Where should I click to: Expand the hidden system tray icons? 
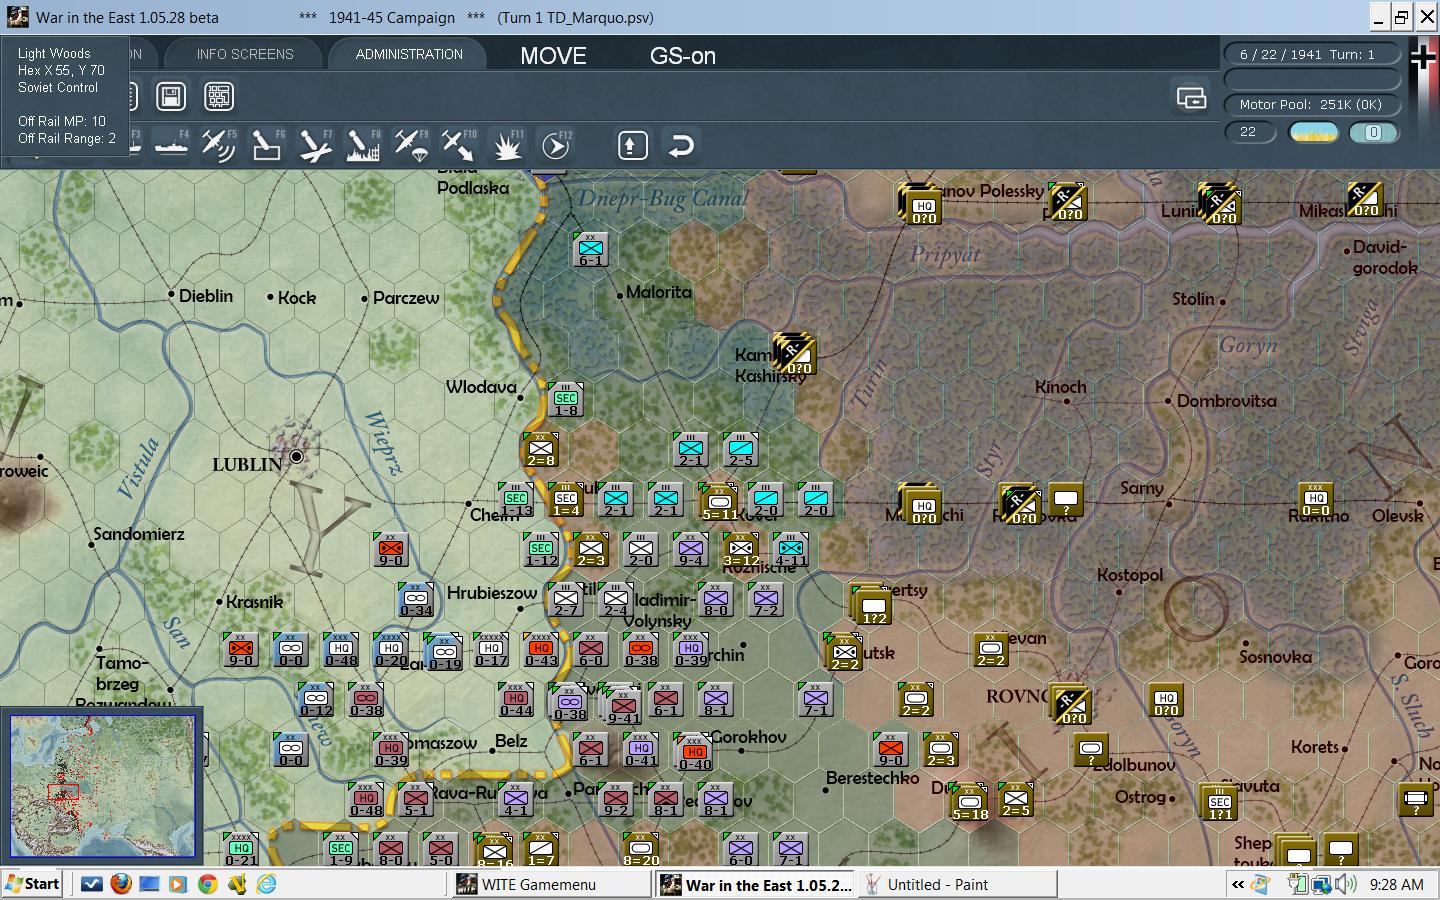pyautogui.click(x=1238, y=884)
